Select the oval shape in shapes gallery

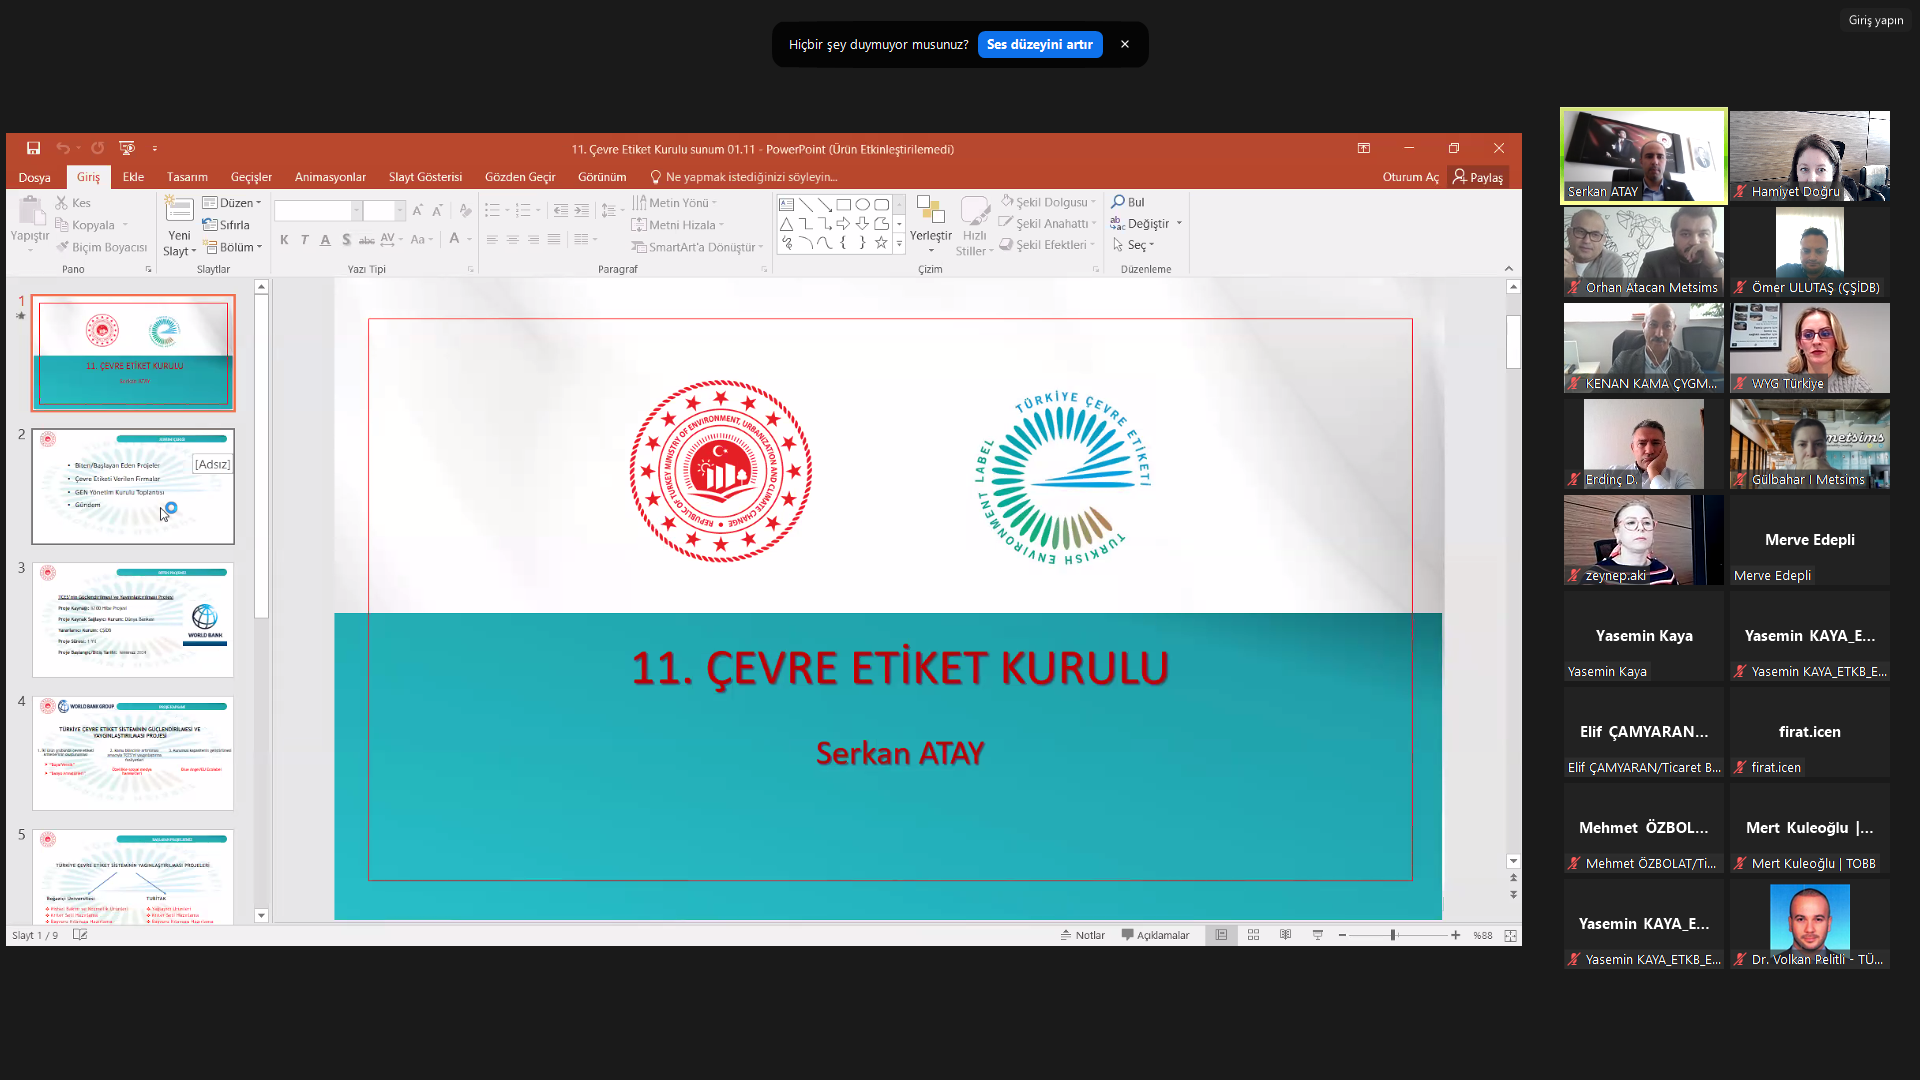tap(862, 204)
